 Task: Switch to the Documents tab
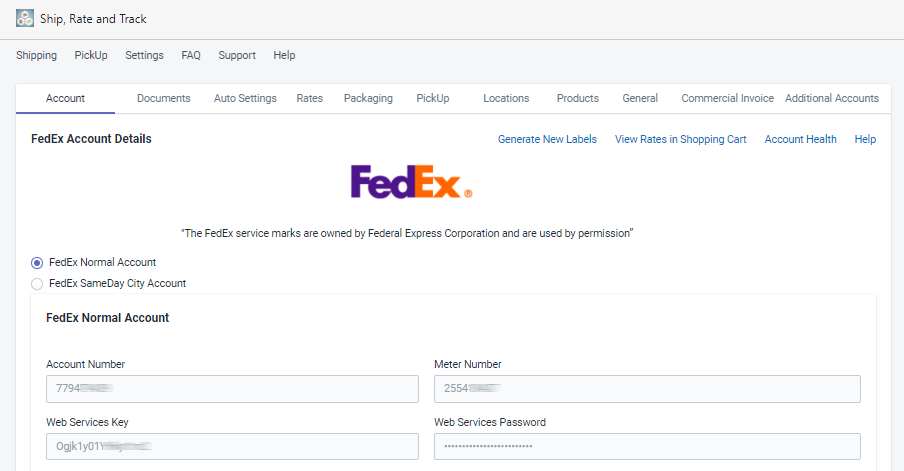point(164,99)
